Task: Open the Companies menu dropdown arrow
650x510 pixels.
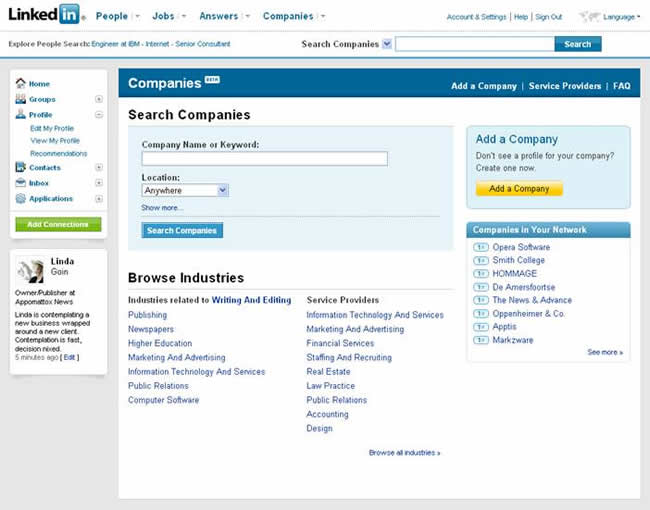Action: tap(323, 17)
